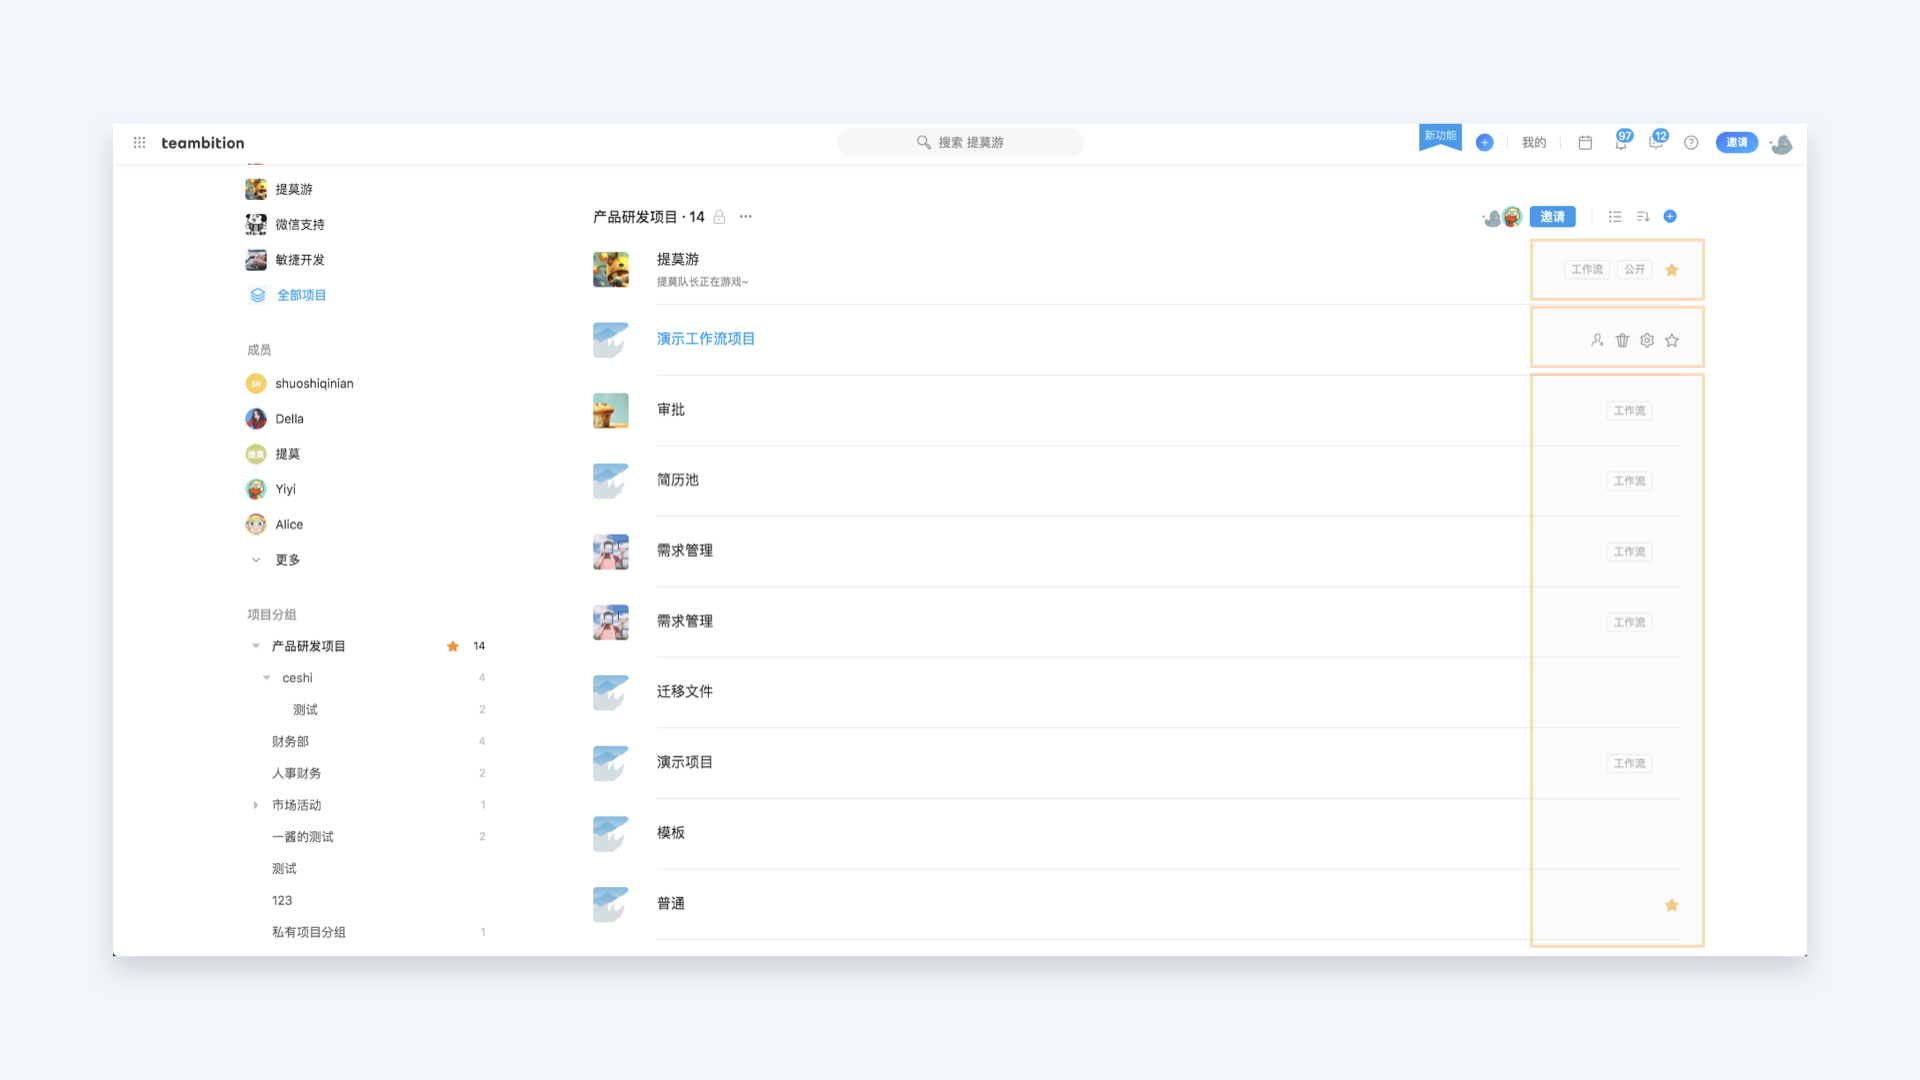Click 微信支持 project icon in sidebar
Viewport: 1920px width, 1080px height.
(x=256, y=224)
